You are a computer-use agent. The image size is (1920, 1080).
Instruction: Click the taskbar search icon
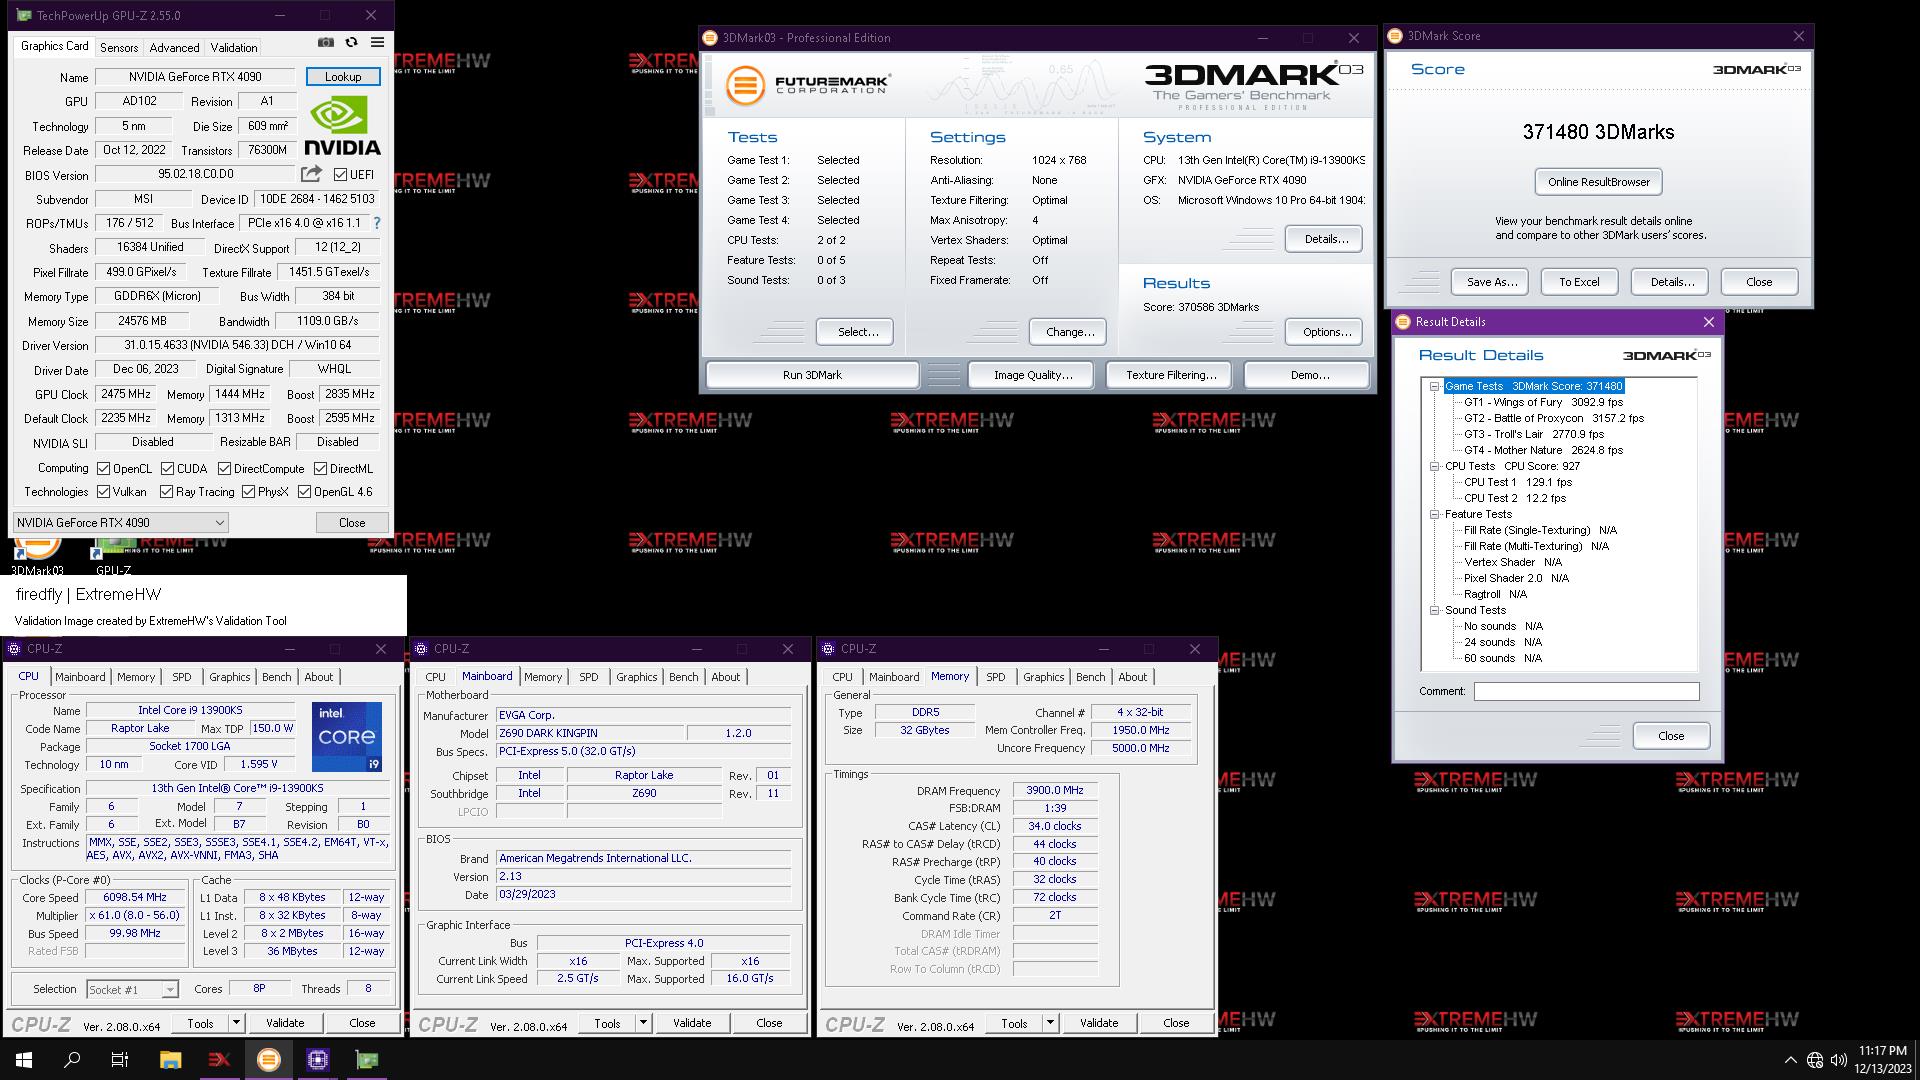72,1060
